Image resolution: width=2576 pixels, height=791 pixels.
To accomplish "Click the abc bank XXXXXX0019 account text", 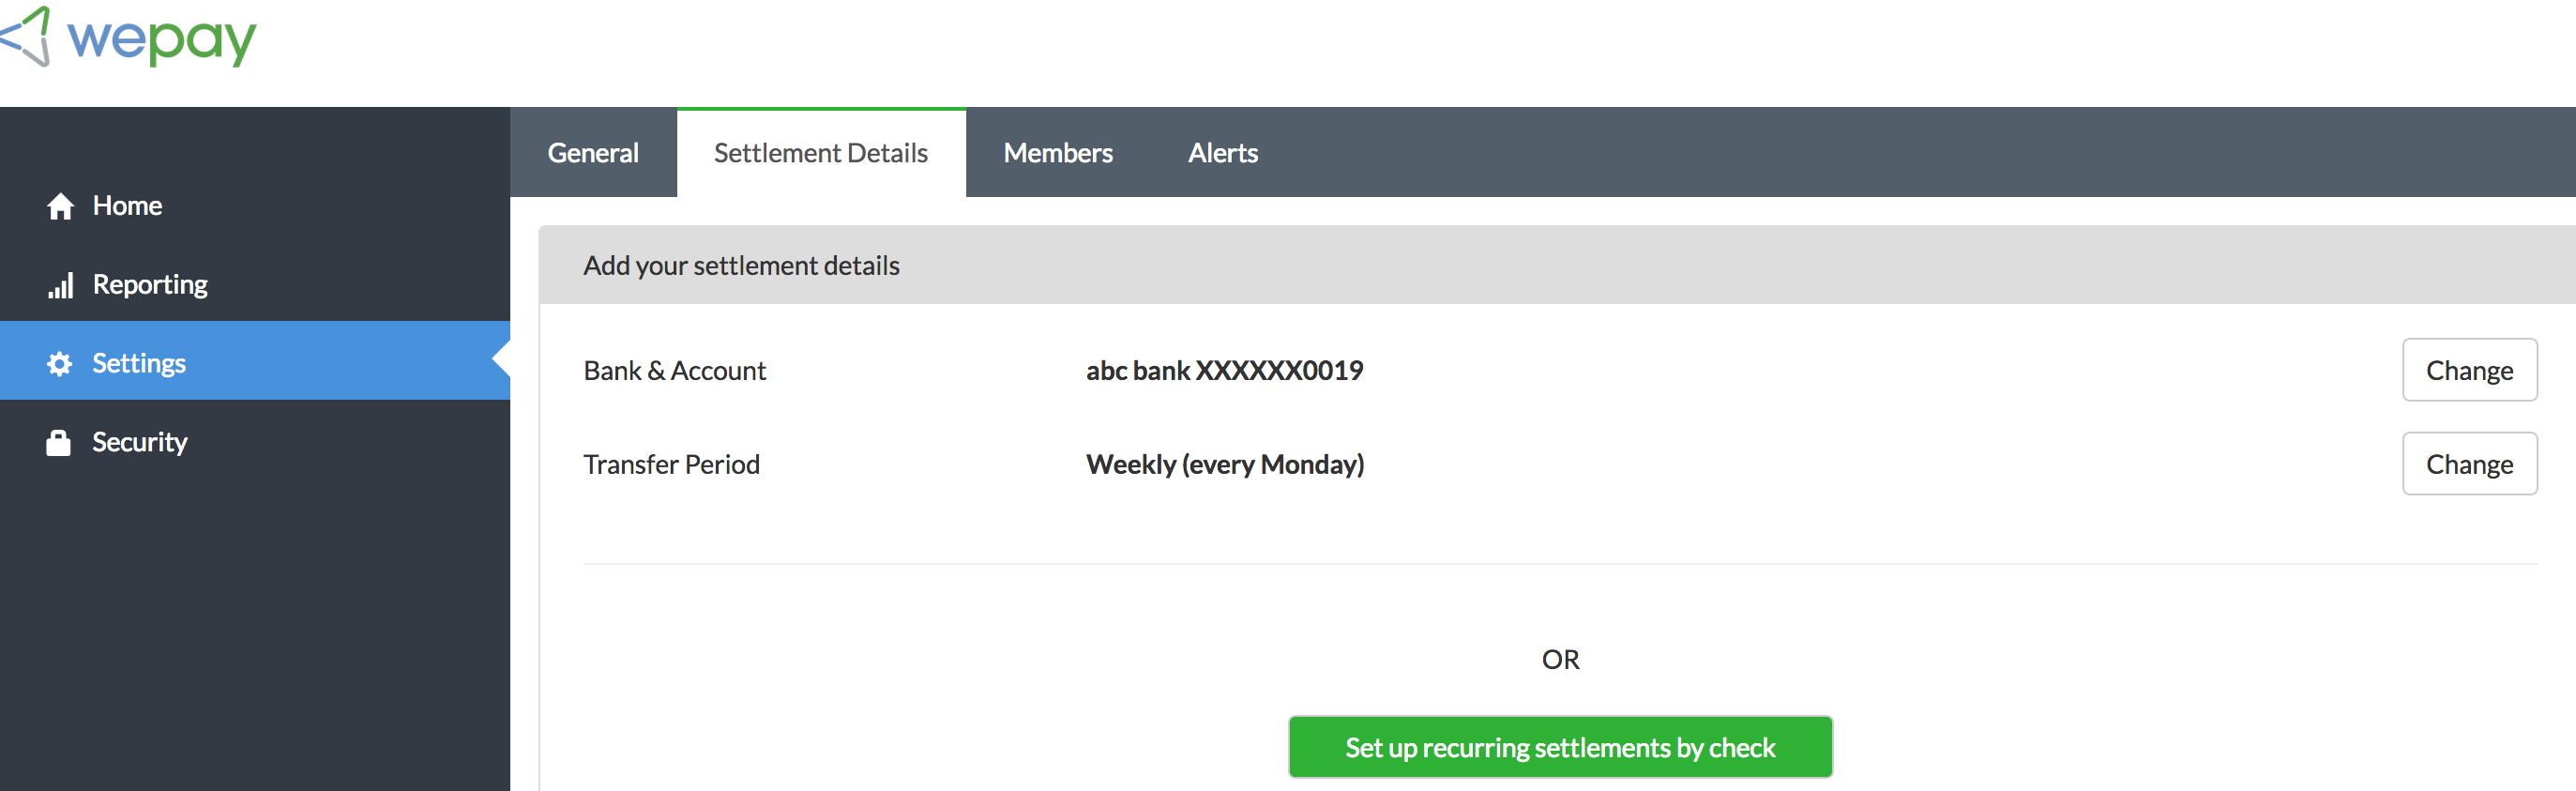I will (x=1225, y=371).
